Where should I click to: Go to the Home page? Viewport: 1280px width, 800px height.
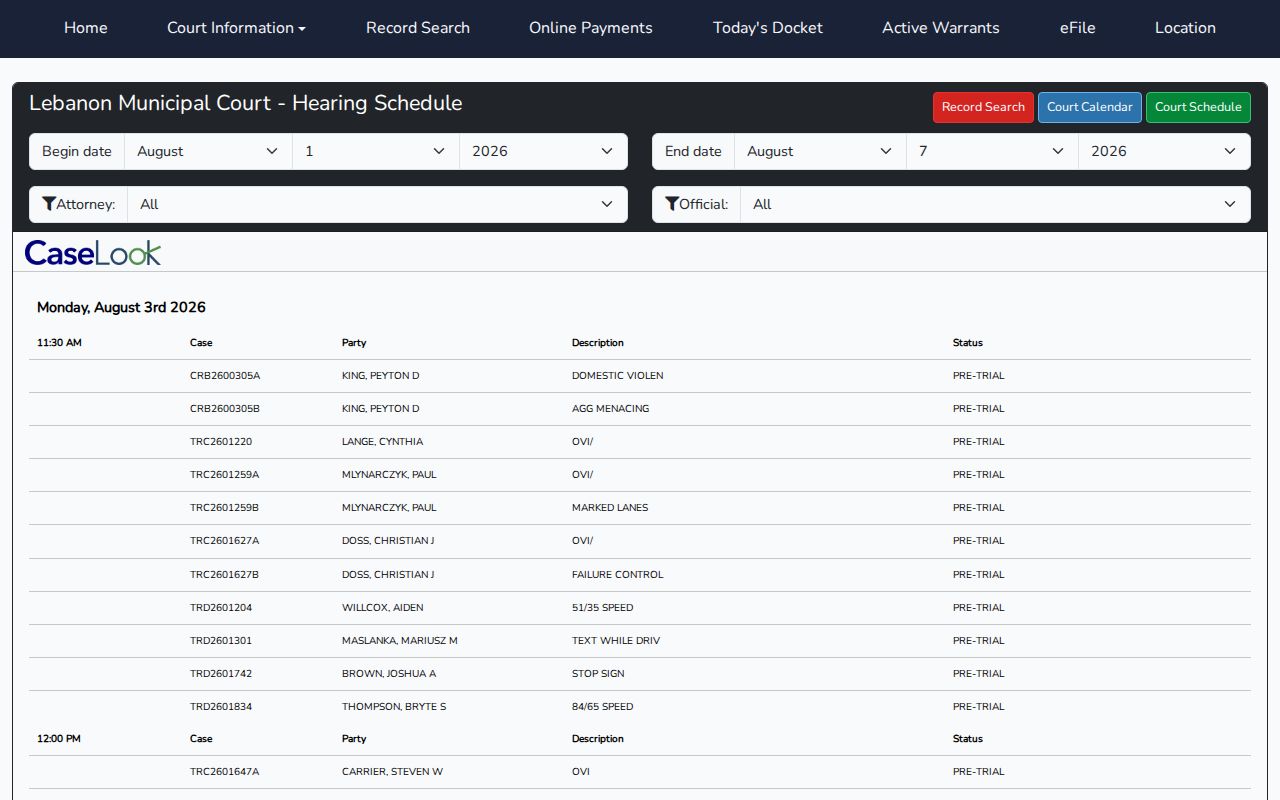[86, 28]
